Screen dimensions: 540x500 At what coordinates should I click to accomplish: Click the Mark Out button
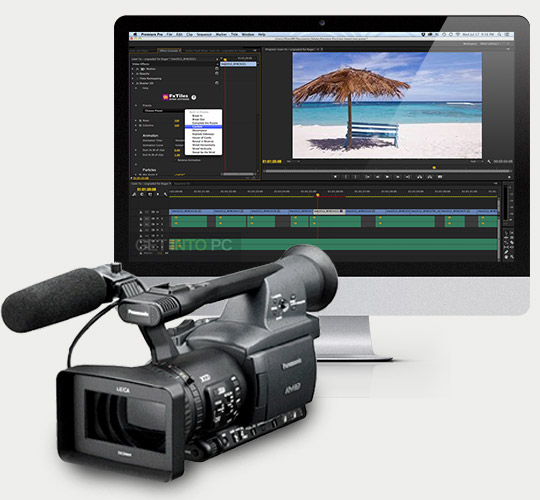[x=356, y=177]
